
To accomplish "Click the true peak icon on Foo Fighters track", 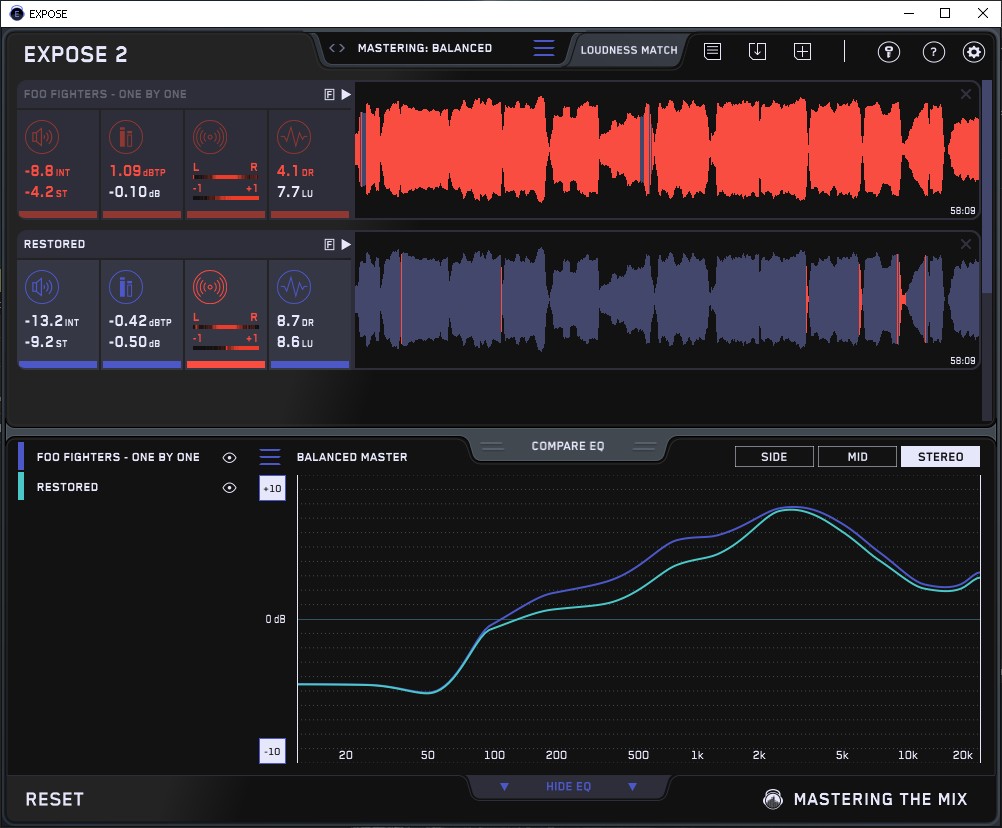I will (125, 137).
